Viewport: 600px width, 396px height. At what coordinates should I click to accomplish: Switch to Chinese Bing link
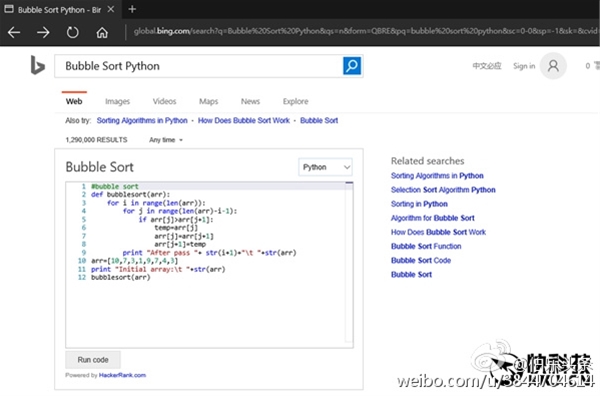click(487, 66)
